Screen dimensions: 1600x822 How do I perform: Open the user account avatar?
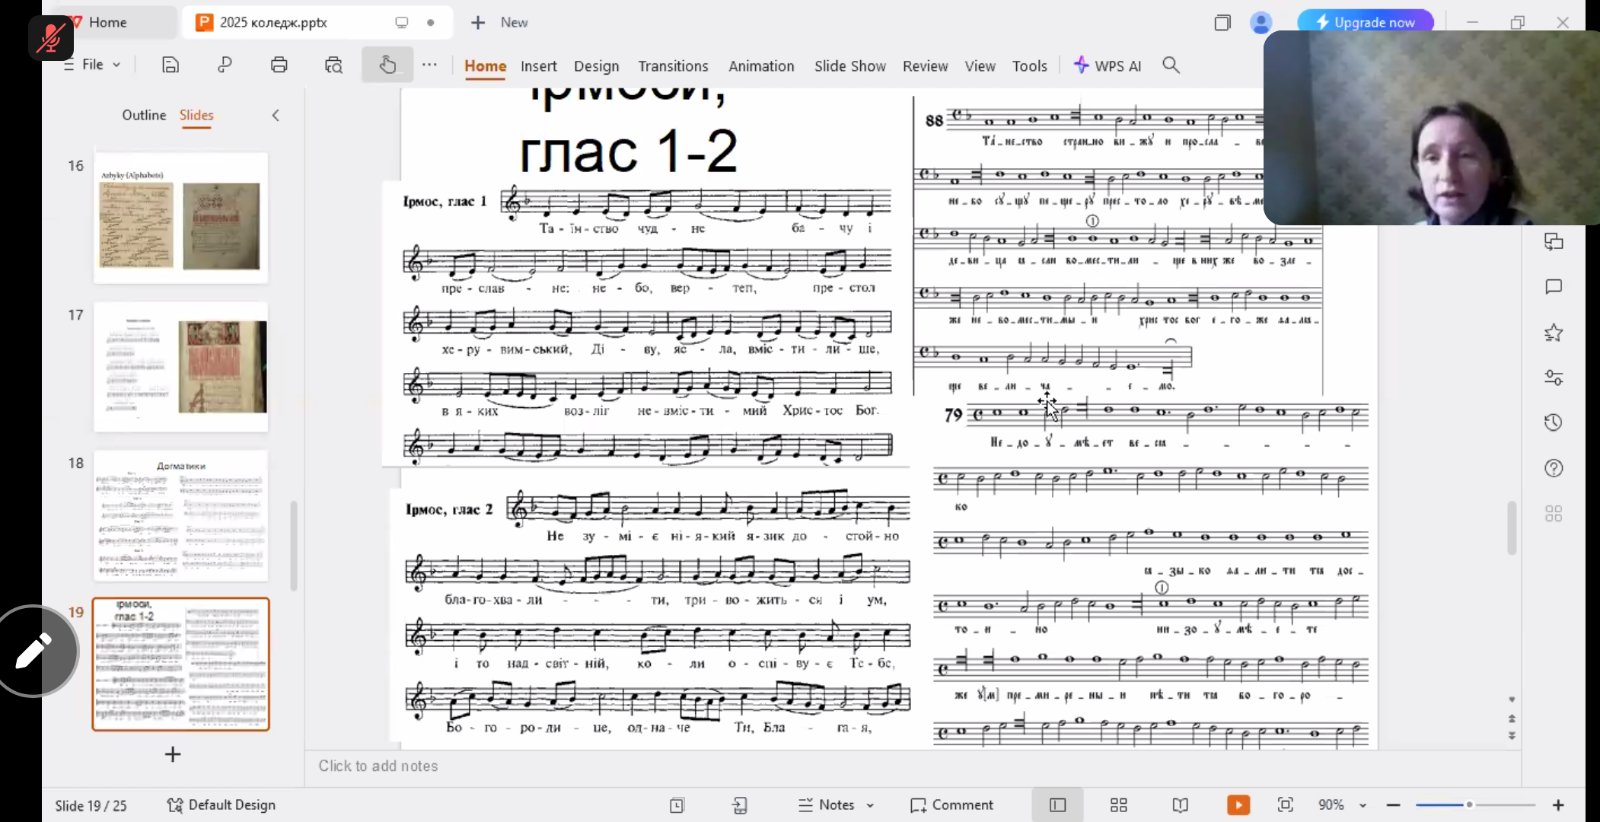point(1261,22)
